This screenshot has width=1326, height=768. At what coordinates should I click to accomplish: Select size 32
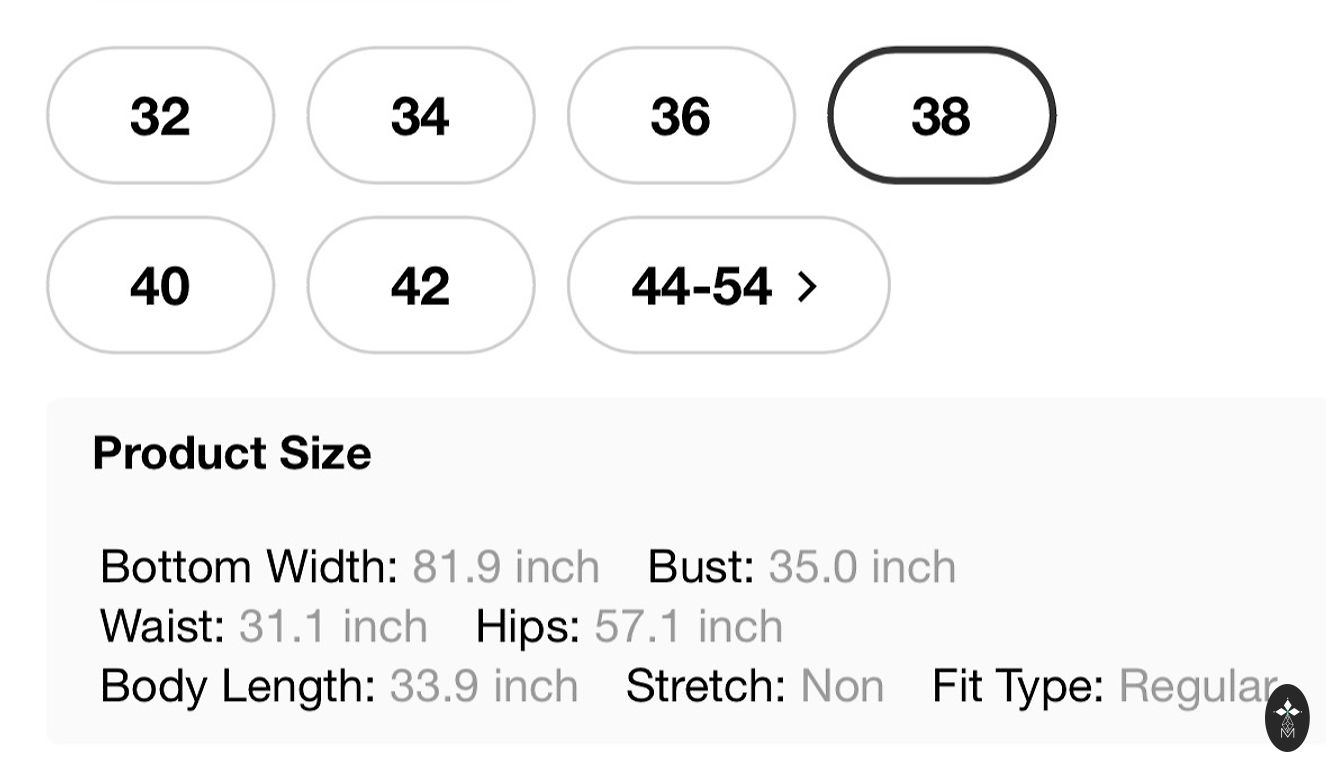pos(160,116)
